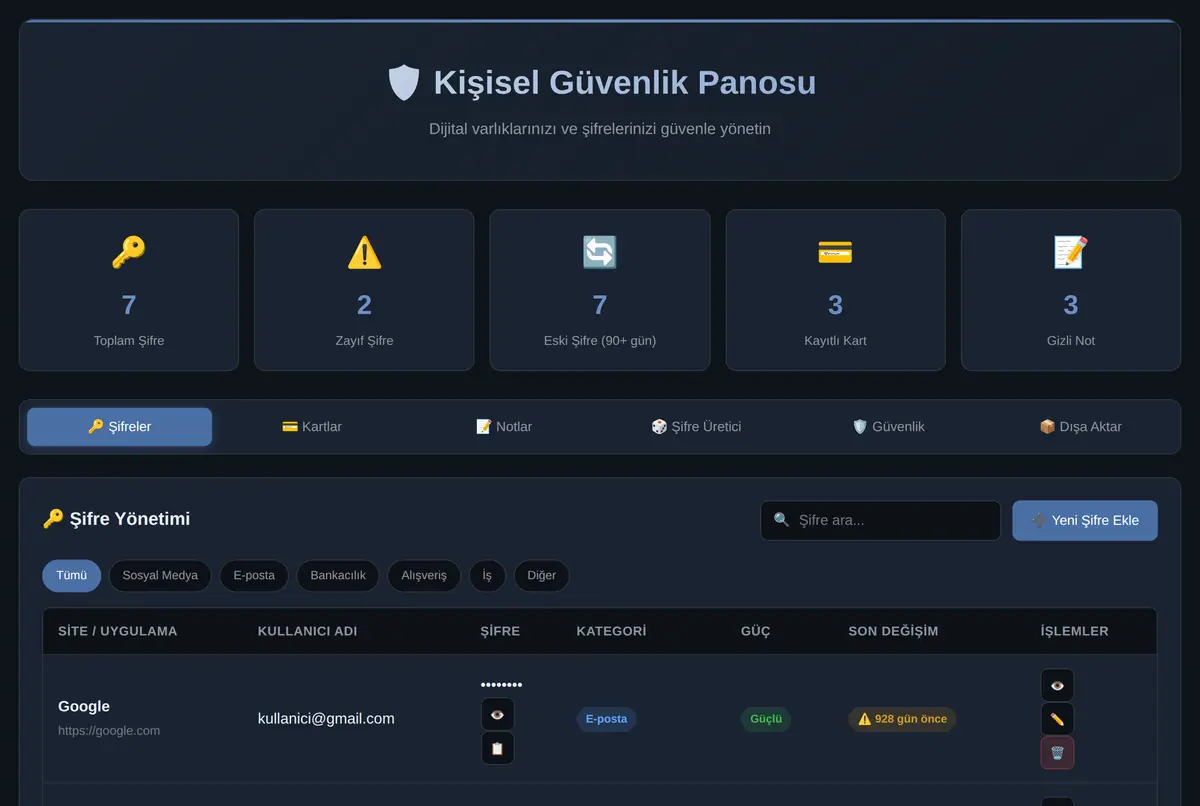
Task: Click the Kişisel Güvenlik Panosu title
Action: (x=625, y=82)
